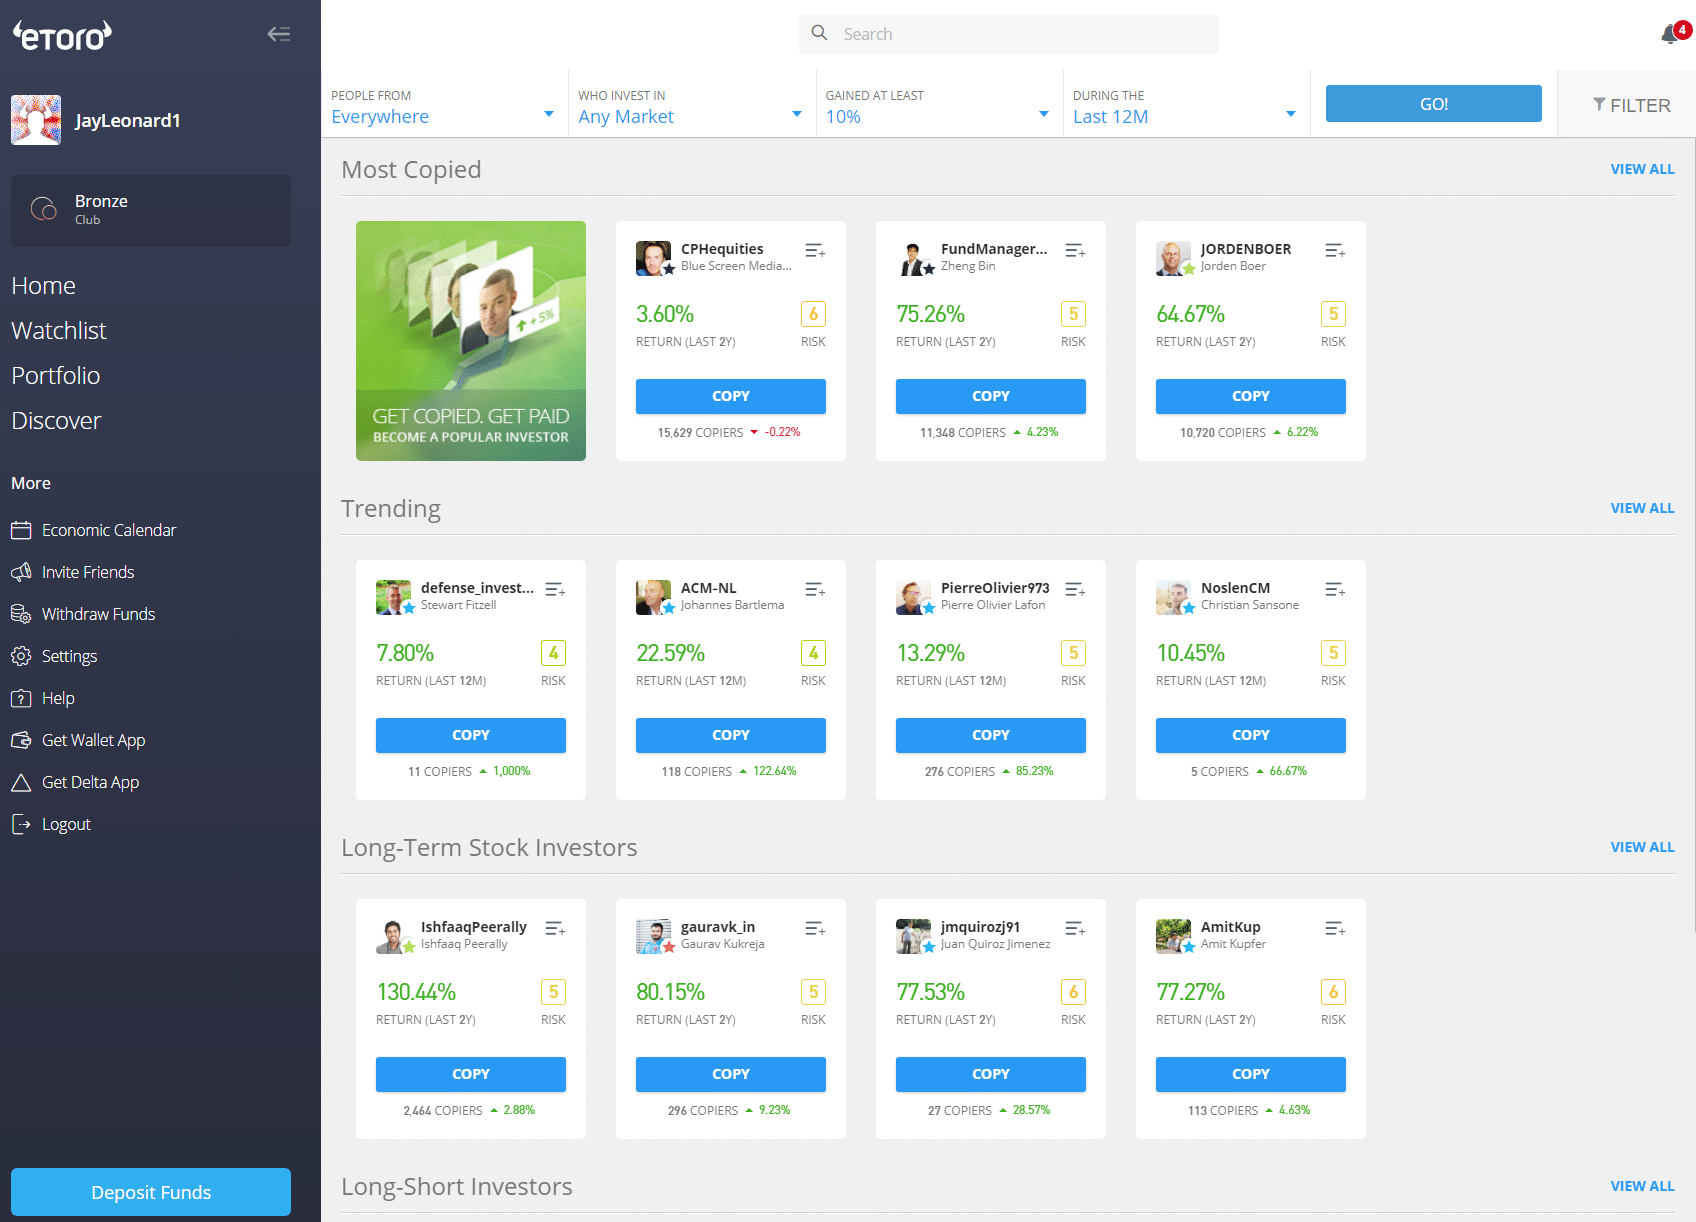Copy trader PierreOlivier973
Viewport: 1696px width, 1222px height.
point(991,735)
